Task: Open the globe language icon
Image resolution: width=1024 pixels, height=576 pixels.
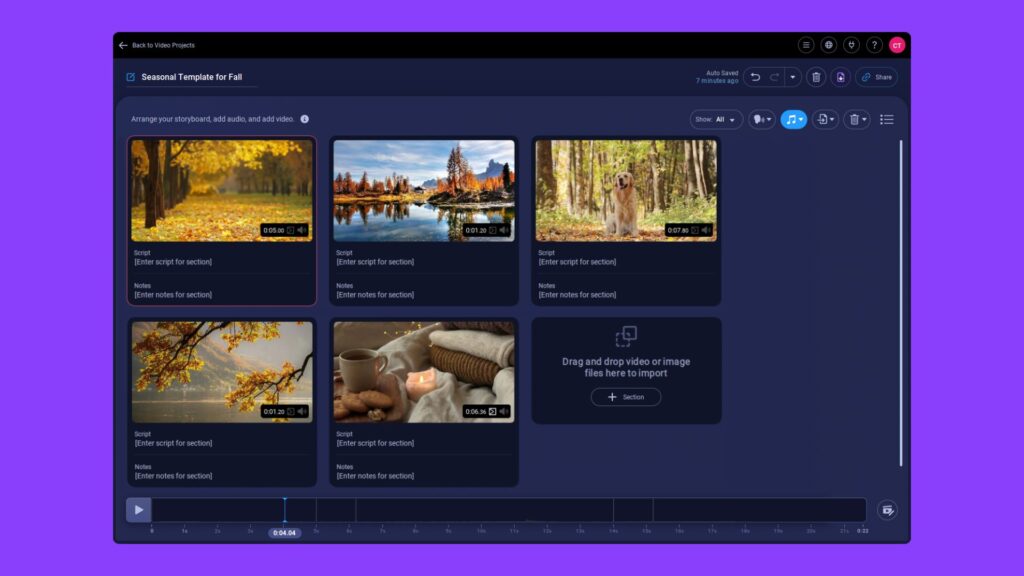Action: point(829,45)
